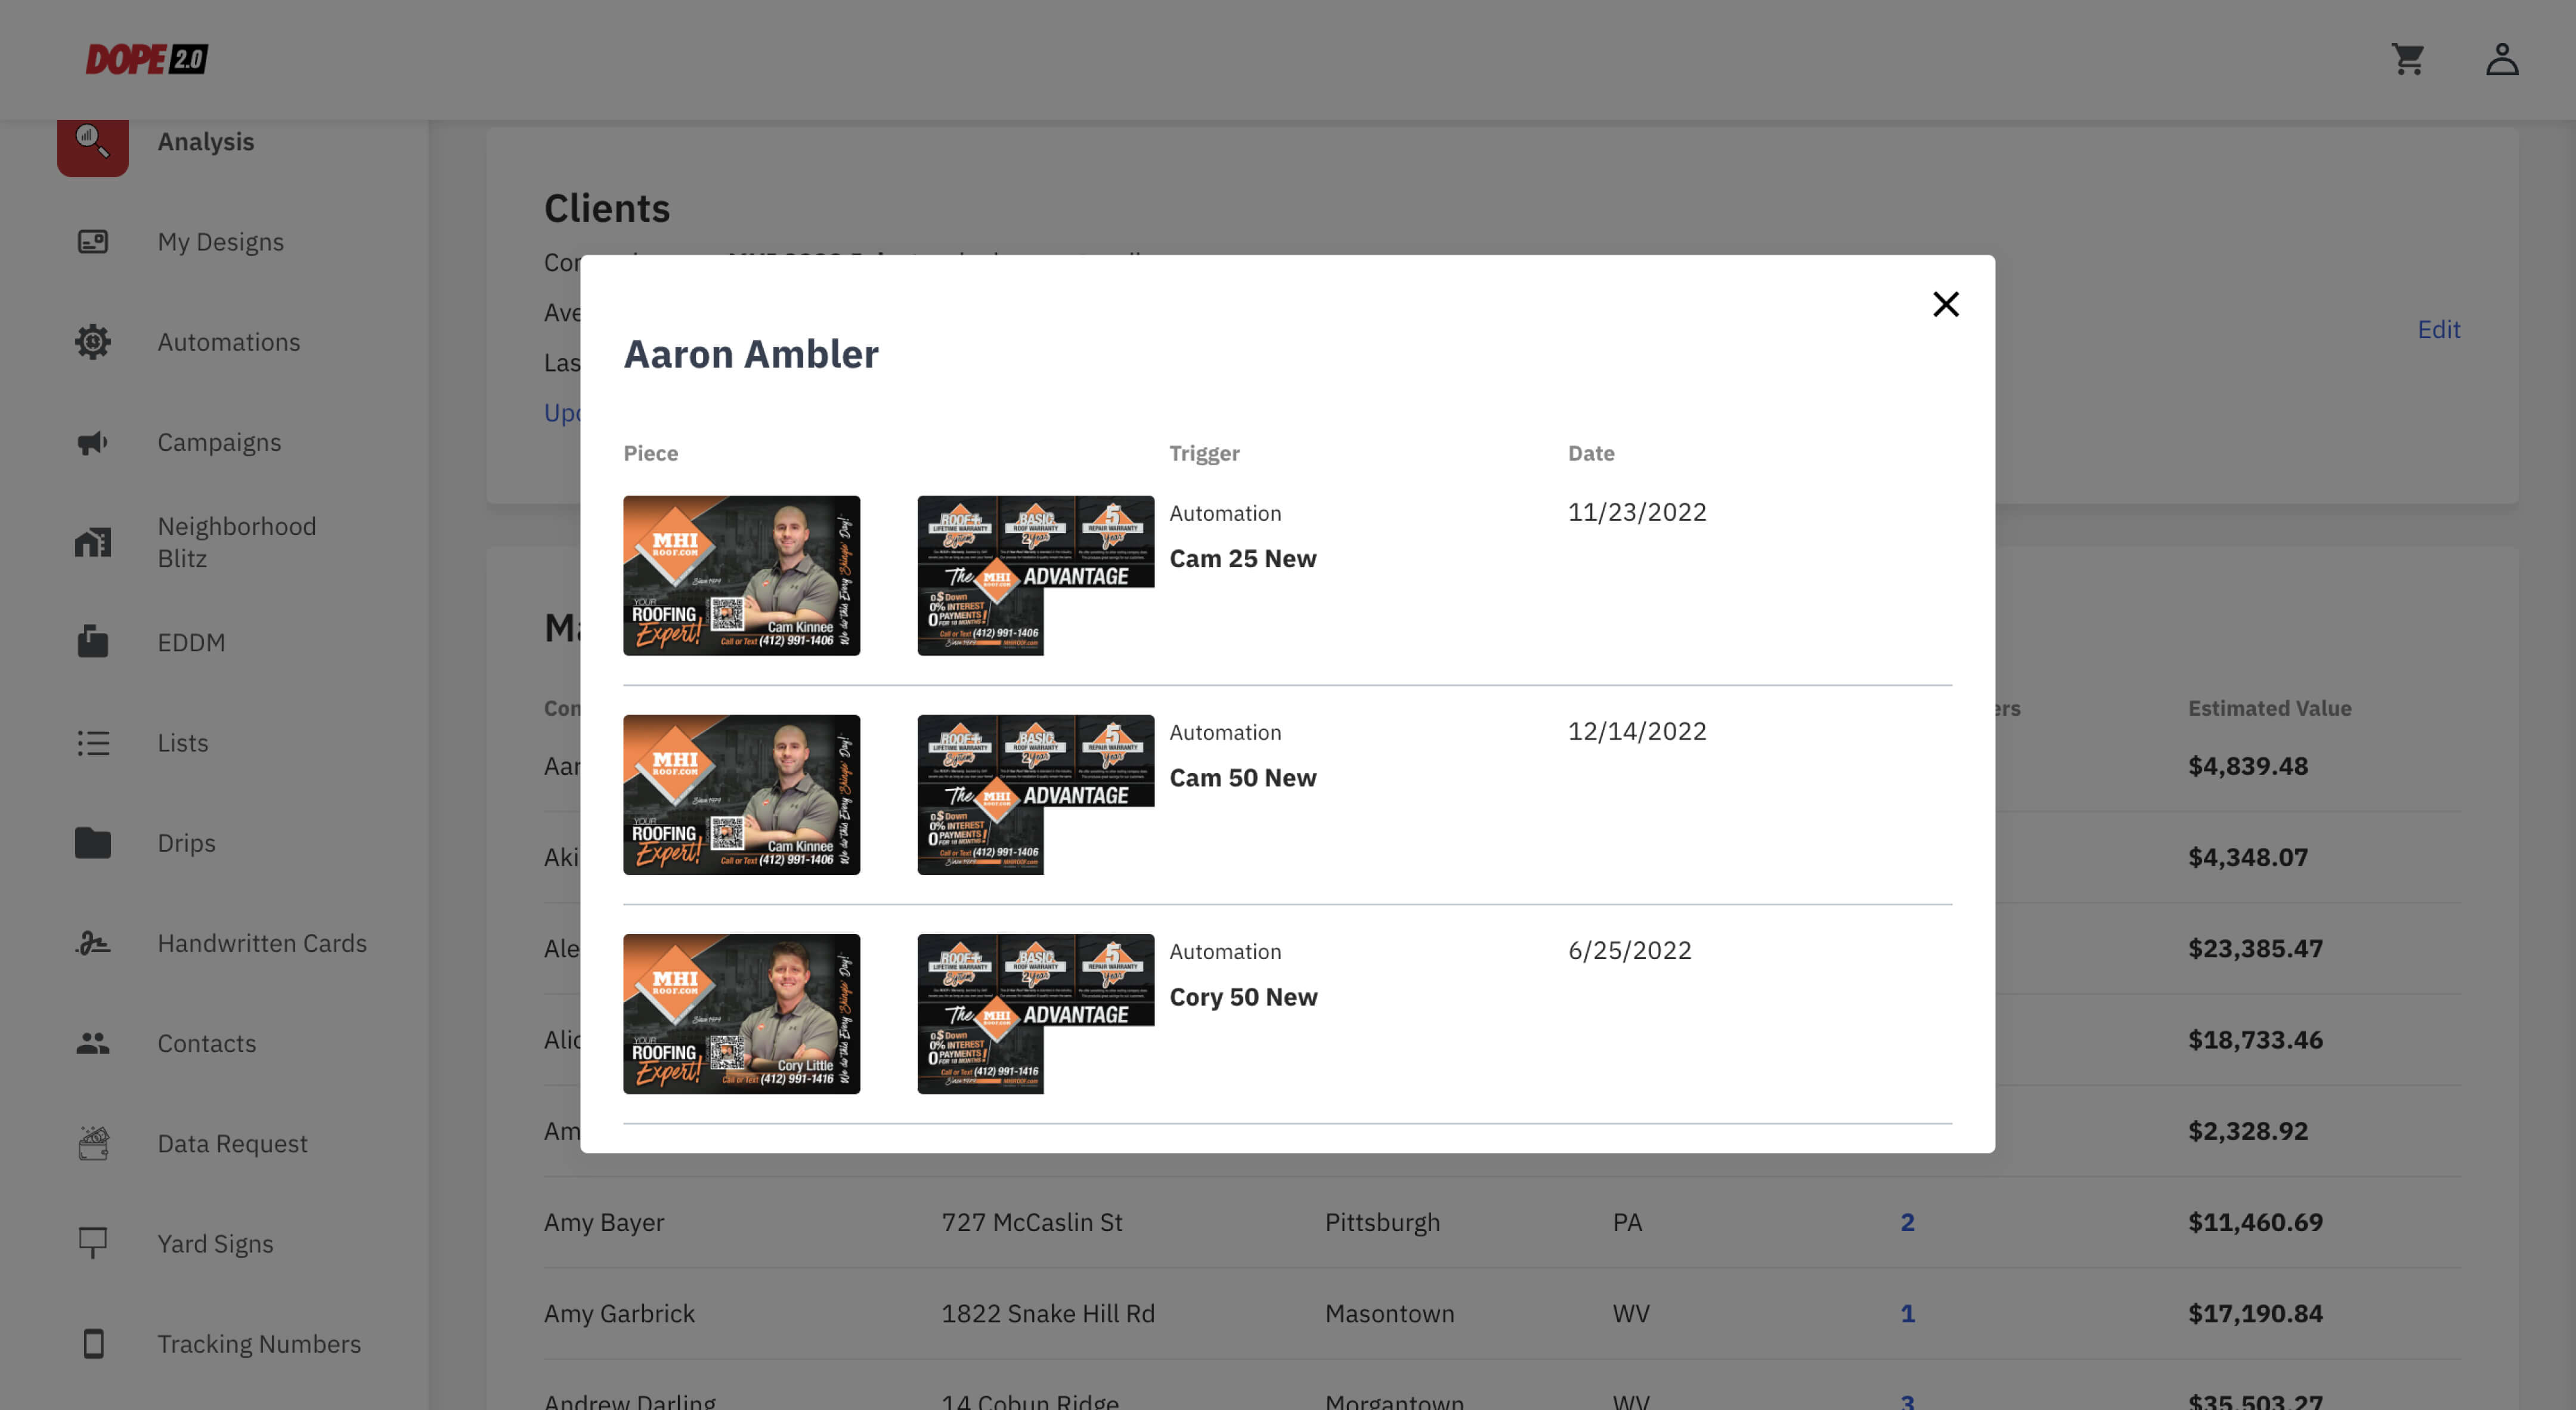Click the Analysis magnifier icon

[93, 141]
